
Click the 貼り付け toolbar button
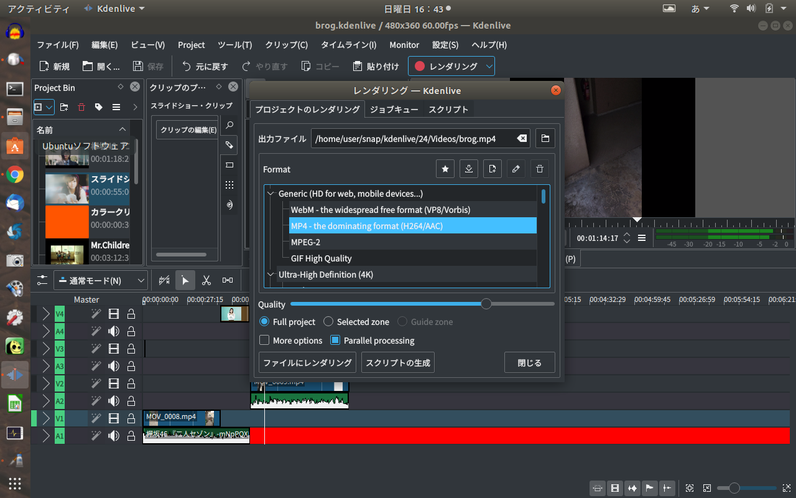coord(376,66)
